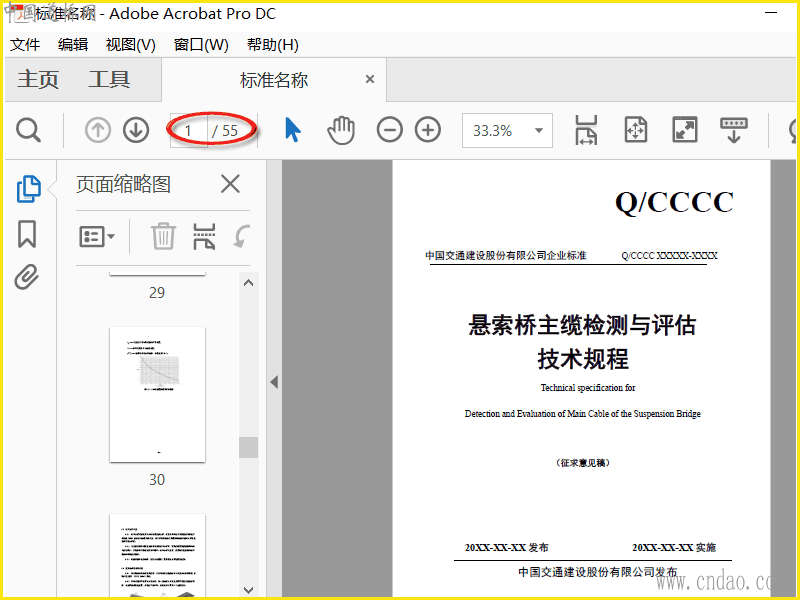Image resolution: width=800 pixels, height=600 pixels.
Task: Click the 页面缩略图 panel title
Action: pos(123,184)
